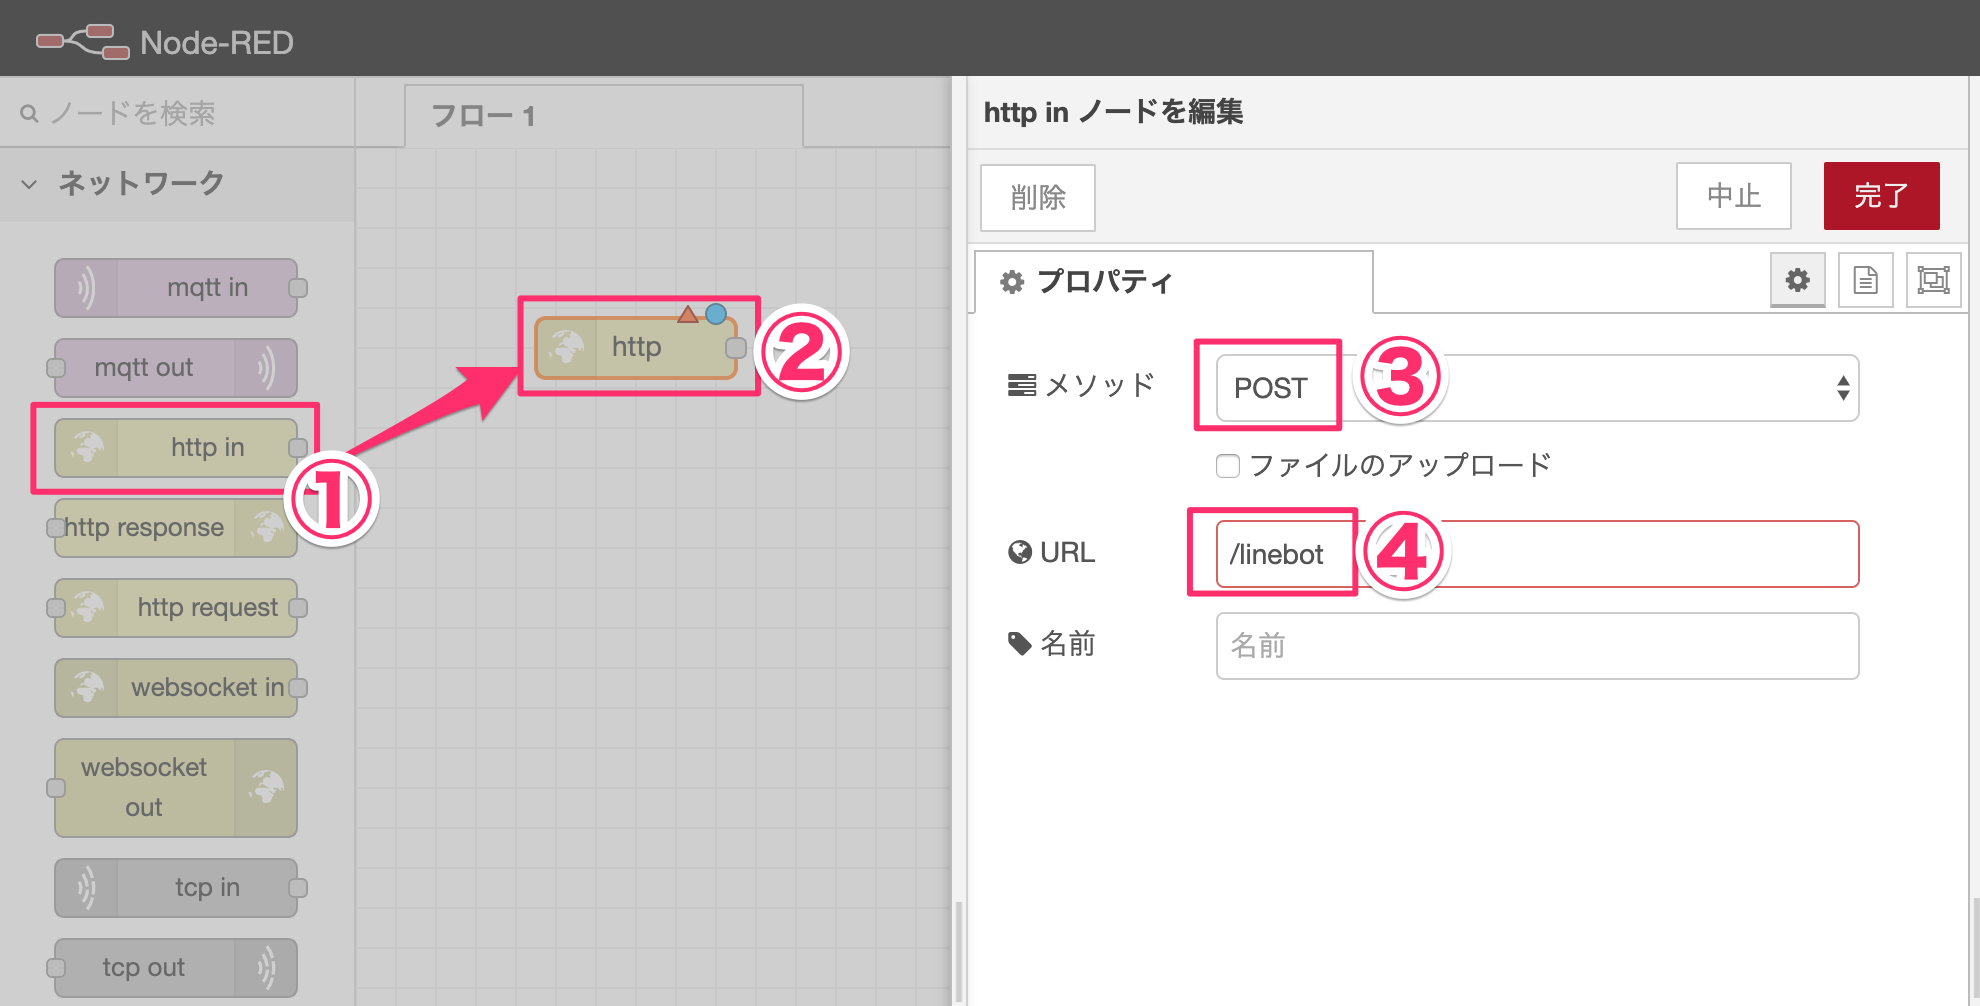Click the http request node input port
Image resolution: width=1980 pixels, height=1006 pixels.
pos(56,608)
